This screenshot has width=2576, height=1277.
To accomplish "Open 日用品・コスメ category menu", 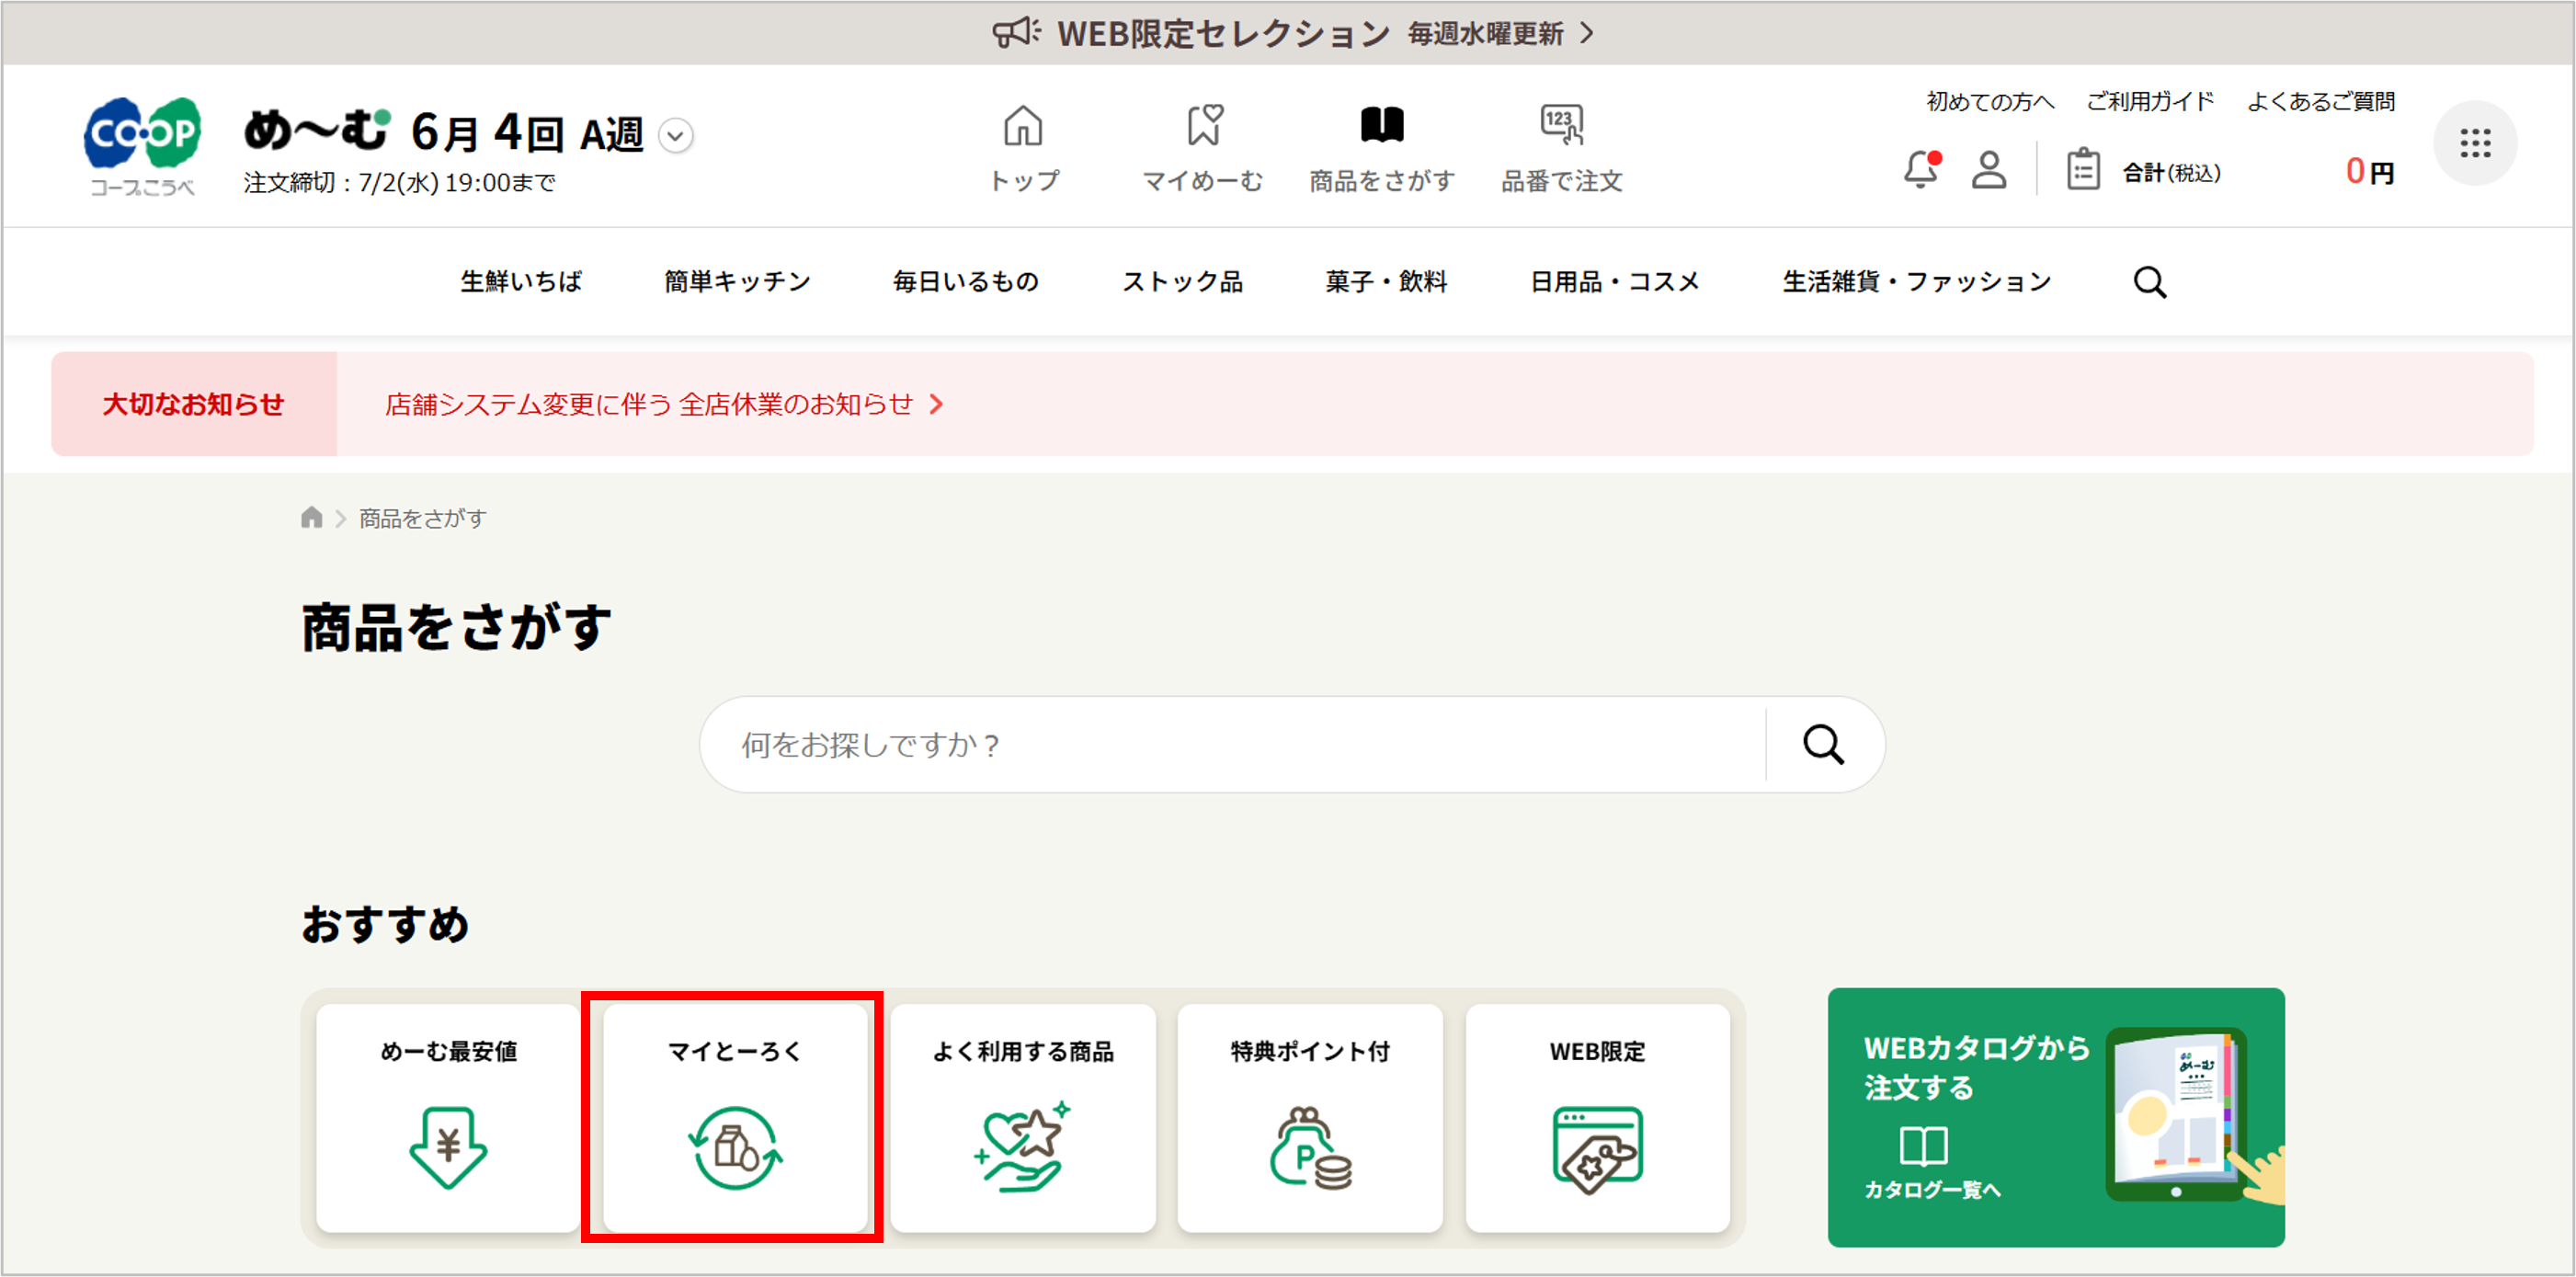I will 1615,282.
